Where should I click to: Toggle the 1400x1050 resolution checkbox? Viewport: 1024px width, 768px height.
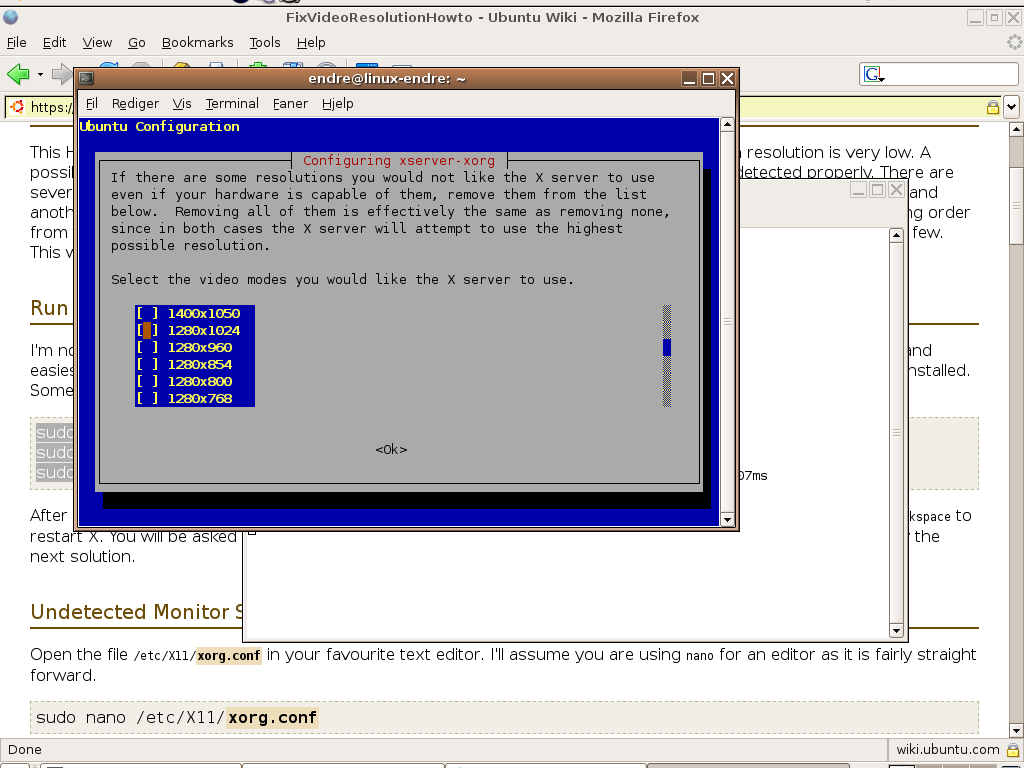pos(147,313)
